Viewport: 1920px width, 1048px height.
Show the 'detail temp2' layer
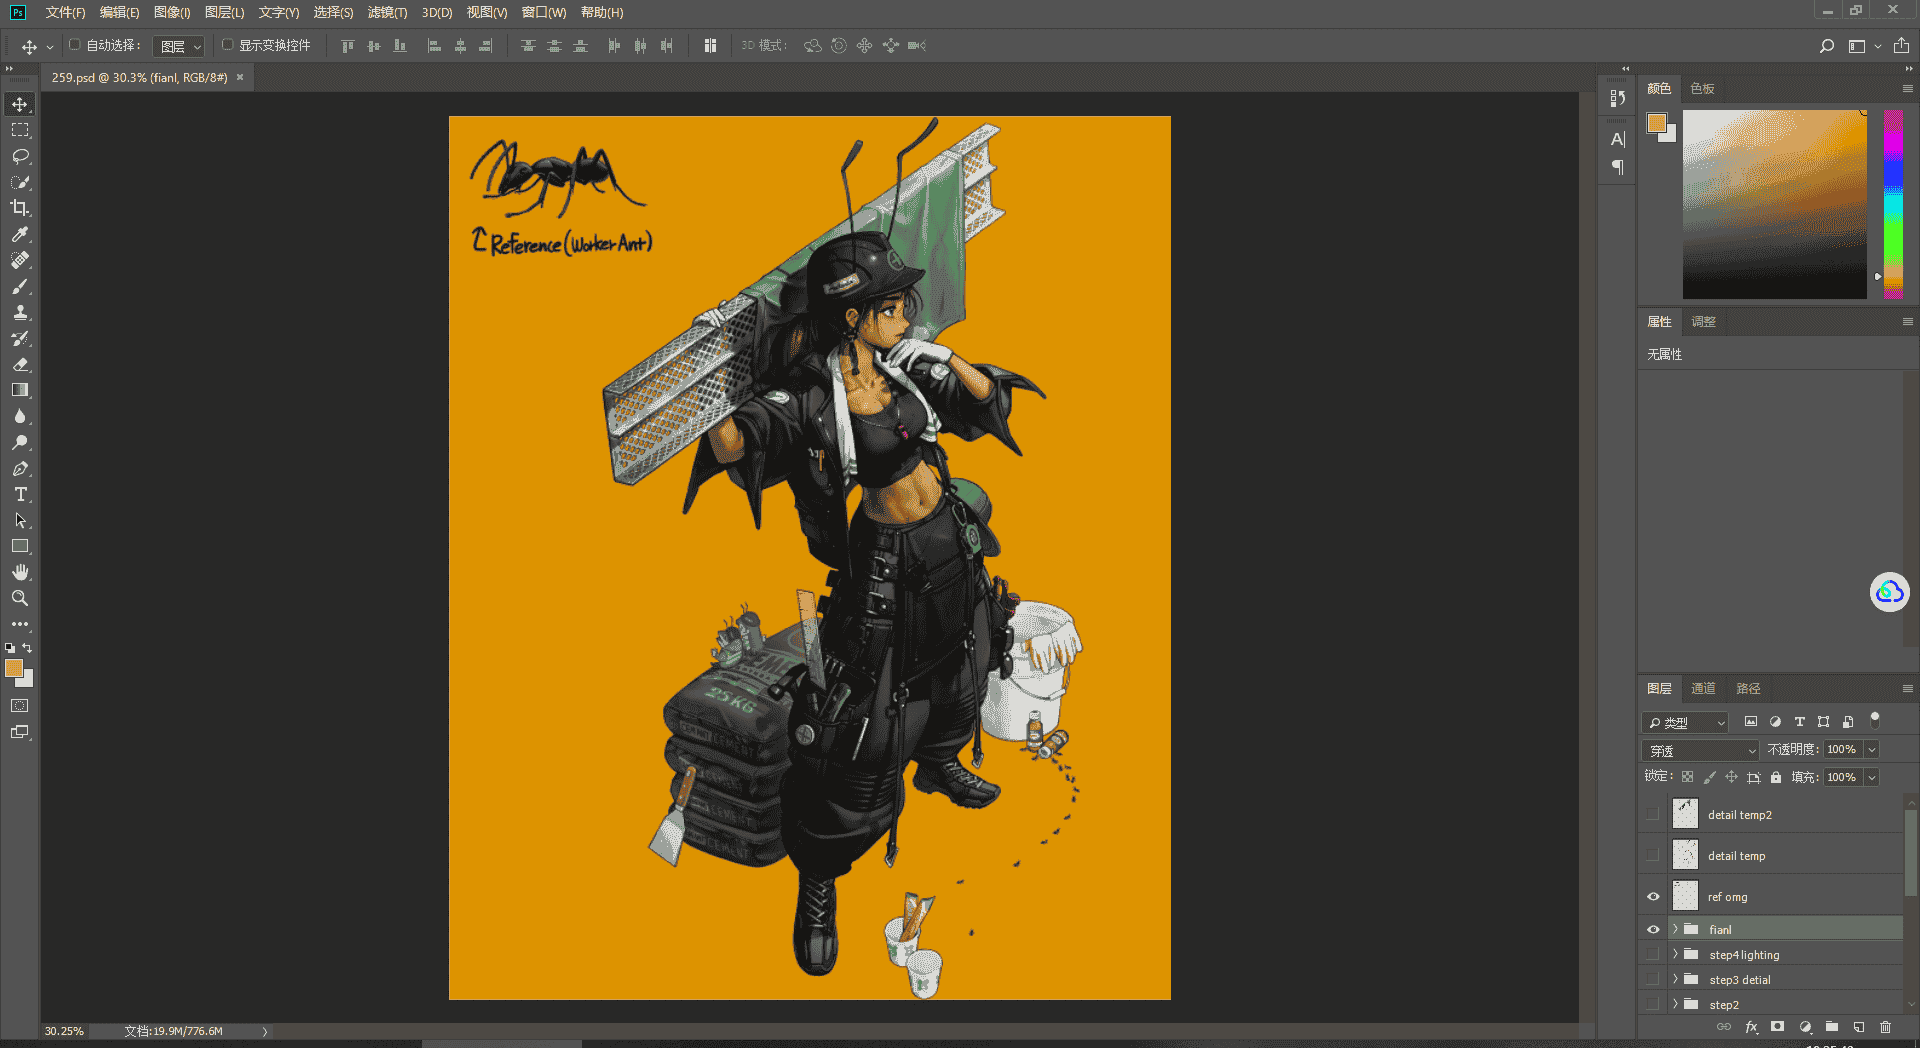tap(1653, 815)
